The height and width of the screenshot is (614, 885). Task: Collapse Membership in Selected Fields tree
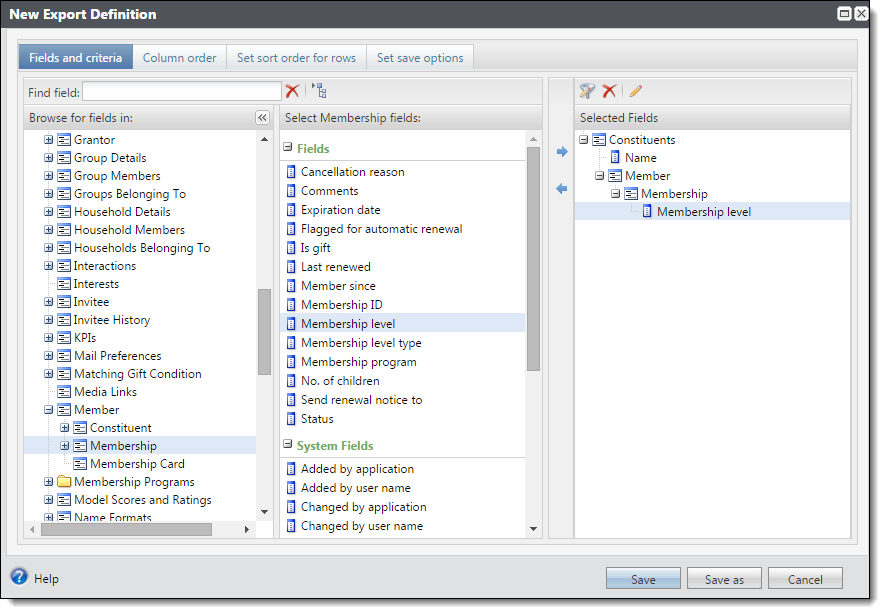615,194
